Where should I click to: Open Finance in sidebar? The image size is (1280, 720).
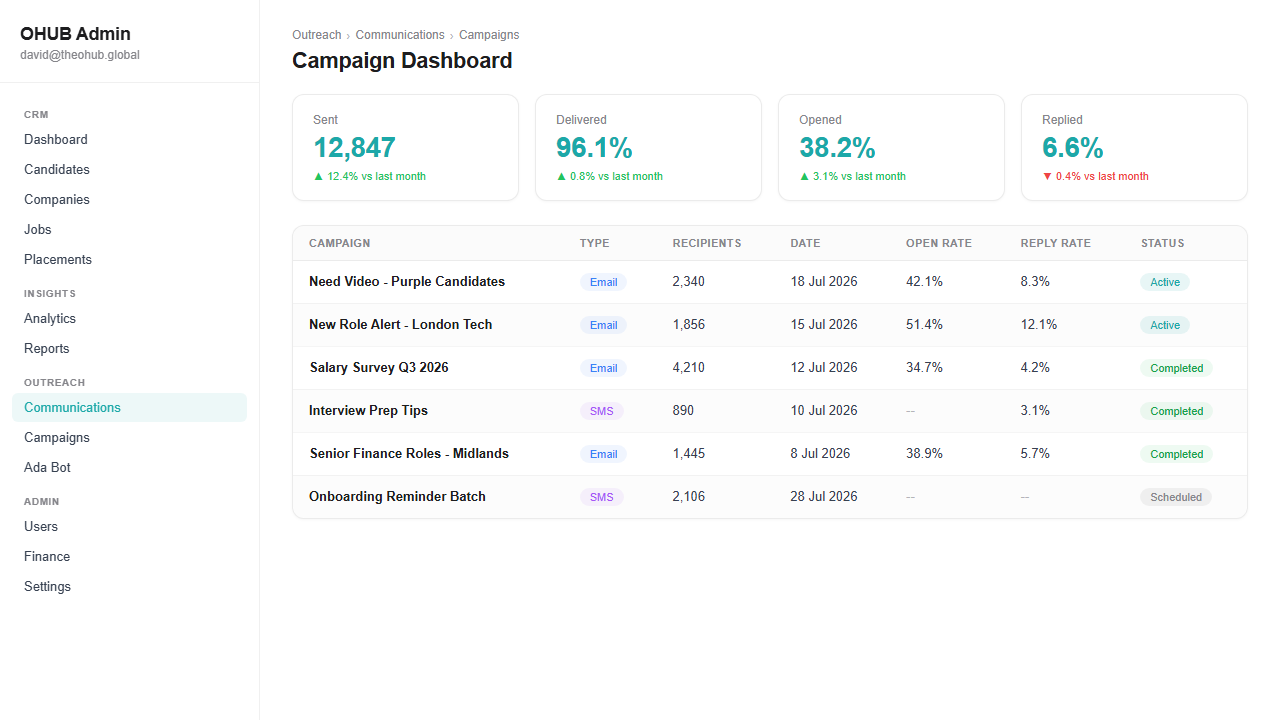click(x=129, y=557)
